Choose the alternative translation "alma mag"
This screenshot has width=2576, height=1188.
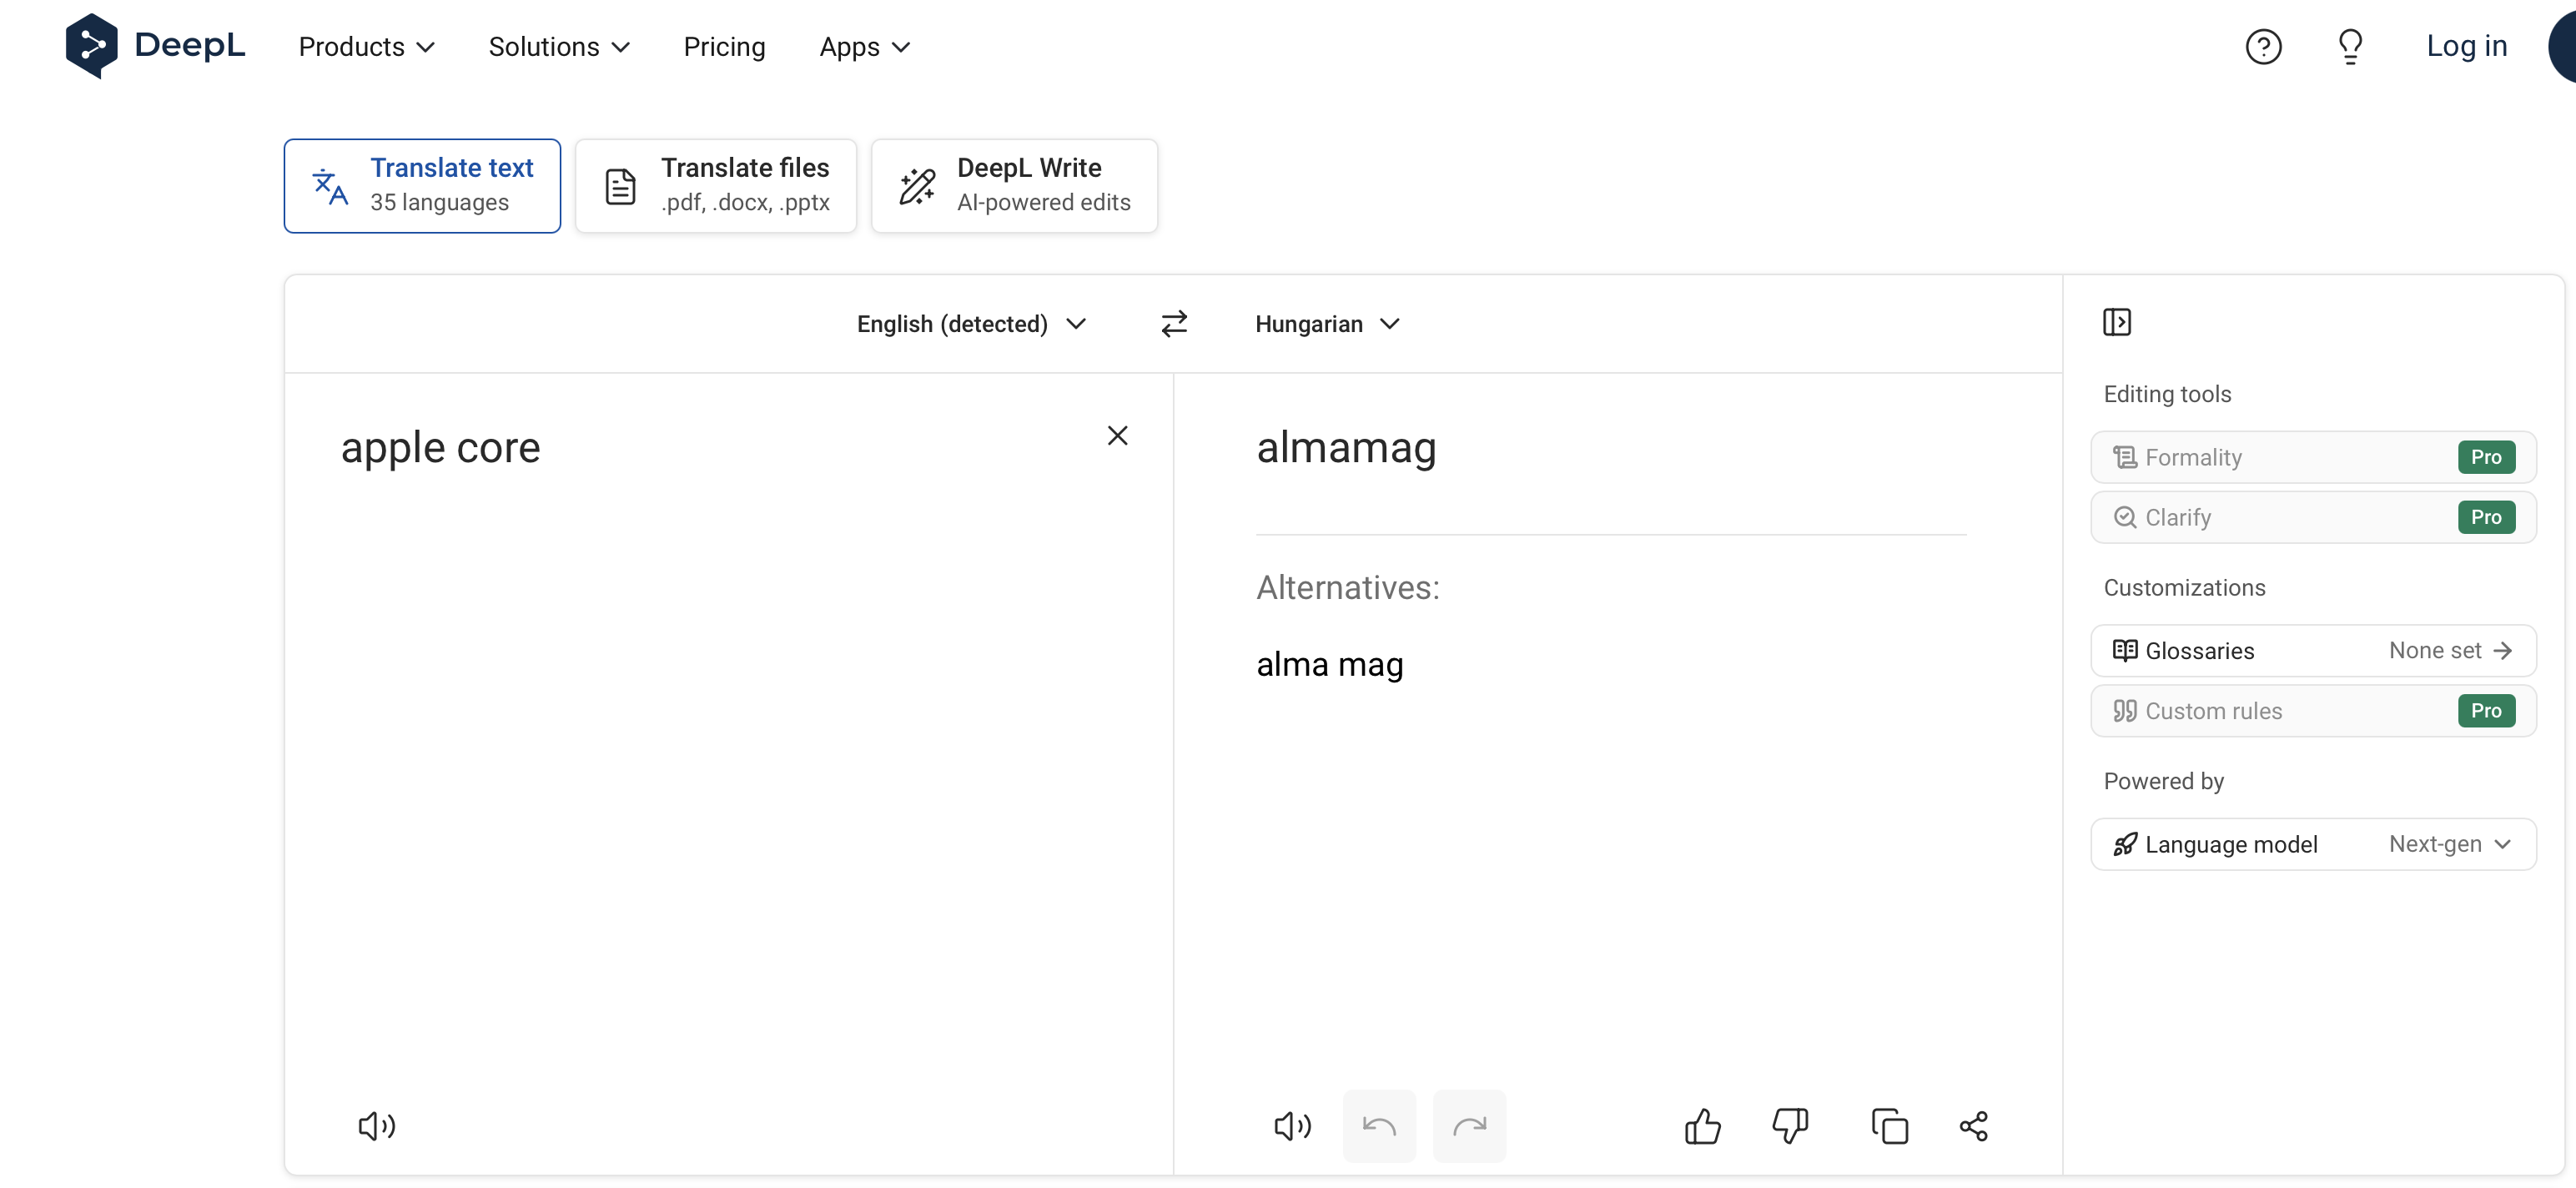pos(1329,665)
